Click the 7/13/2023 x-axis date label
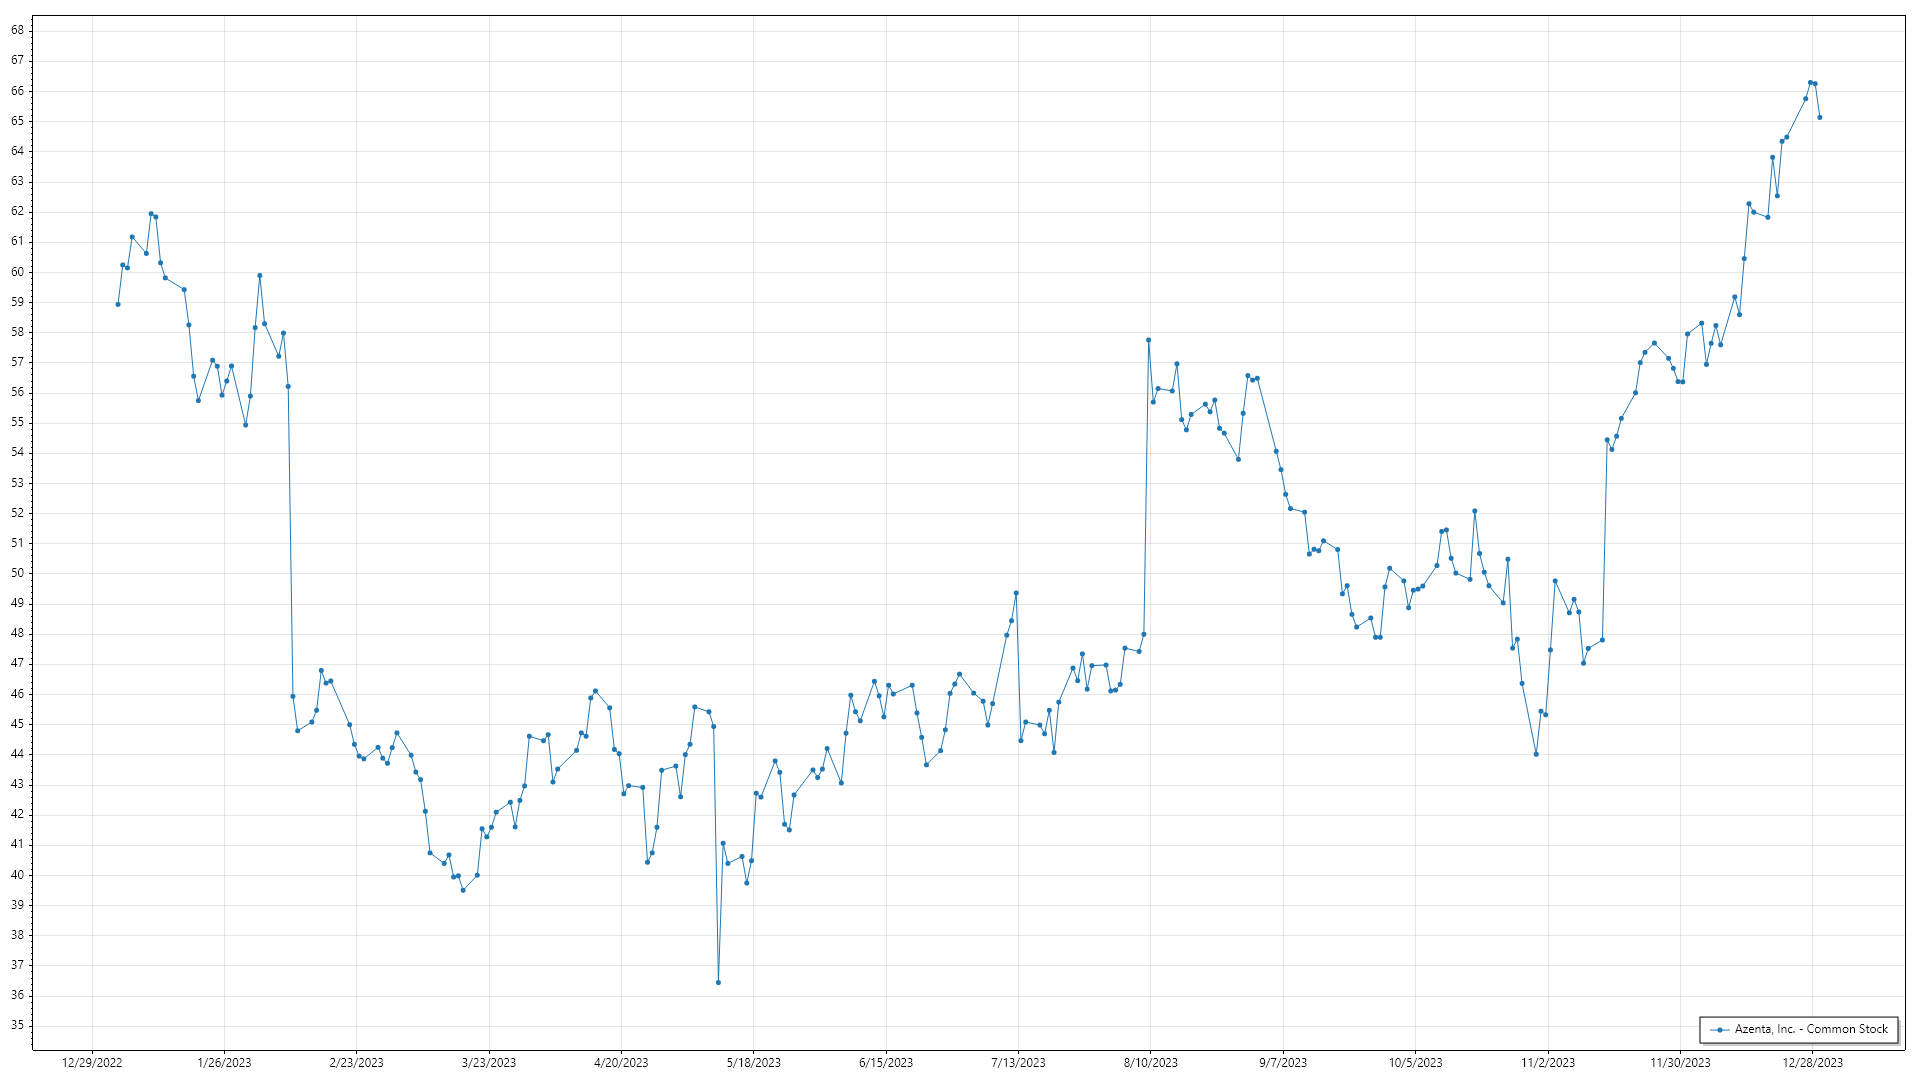The width and height of the screenshot is (1920, 1080). (1018, 1062)
